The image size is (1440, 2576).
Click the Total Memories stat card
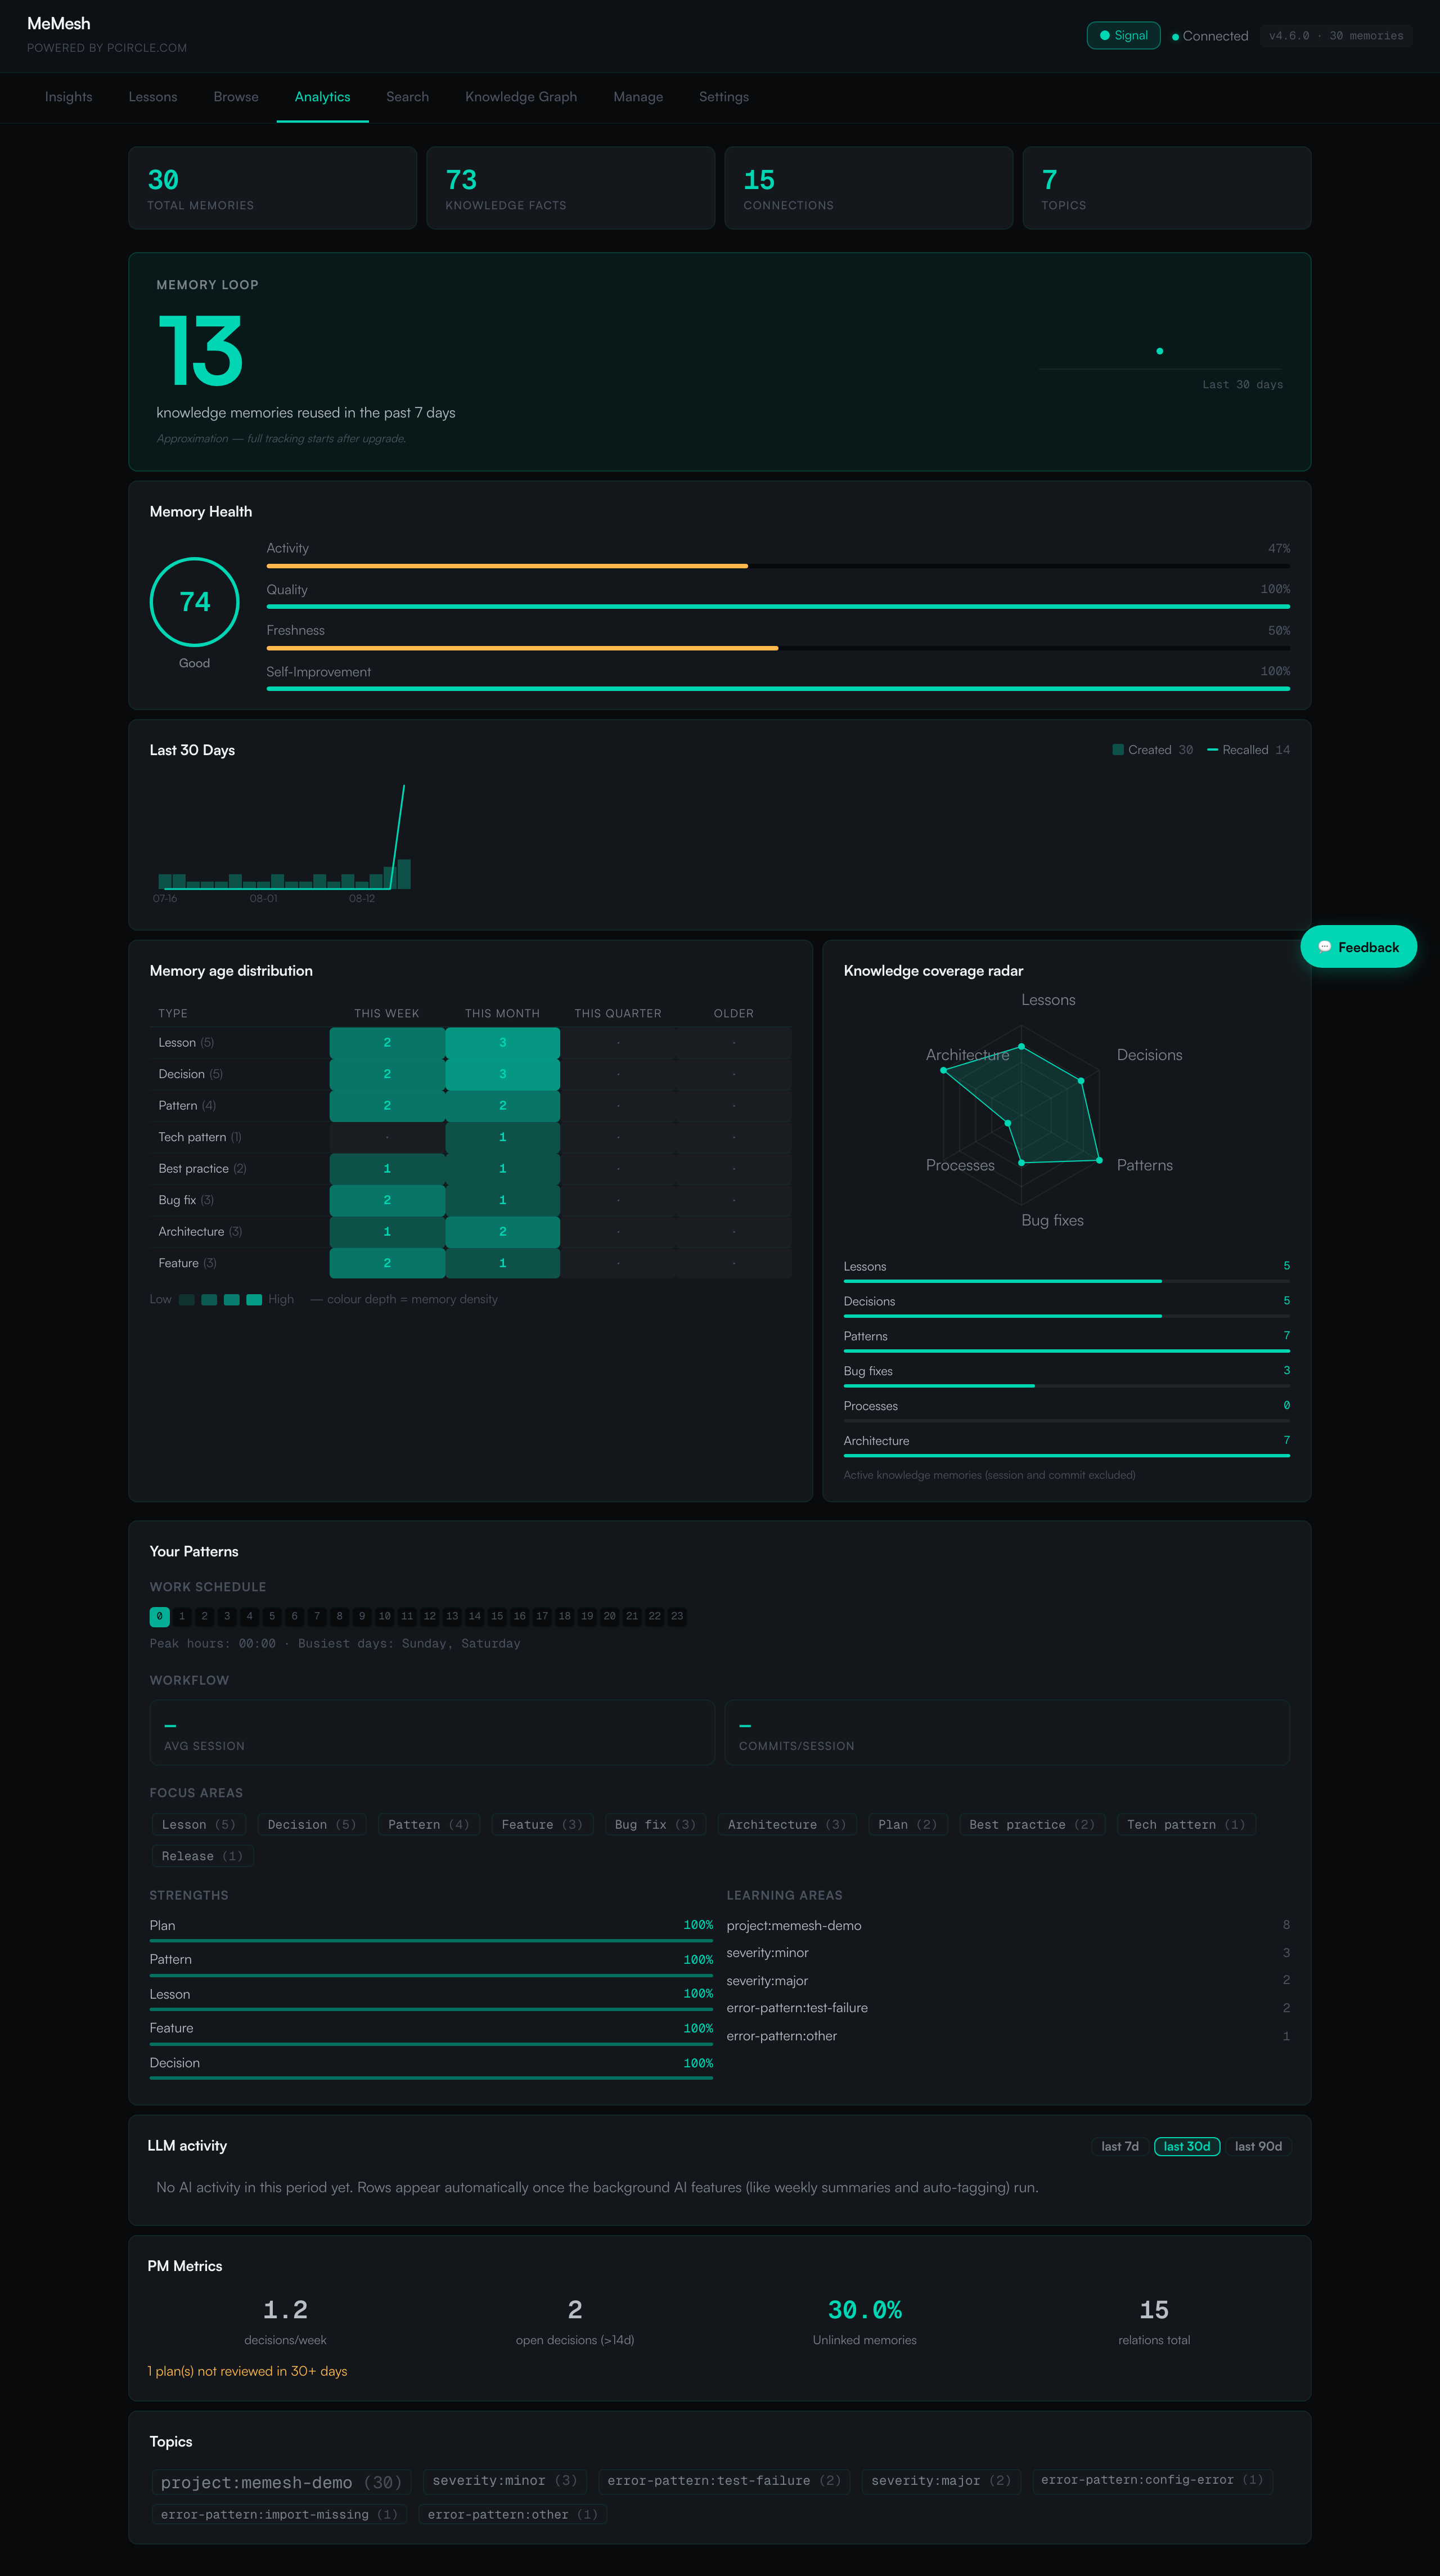(x=273, y=188)
